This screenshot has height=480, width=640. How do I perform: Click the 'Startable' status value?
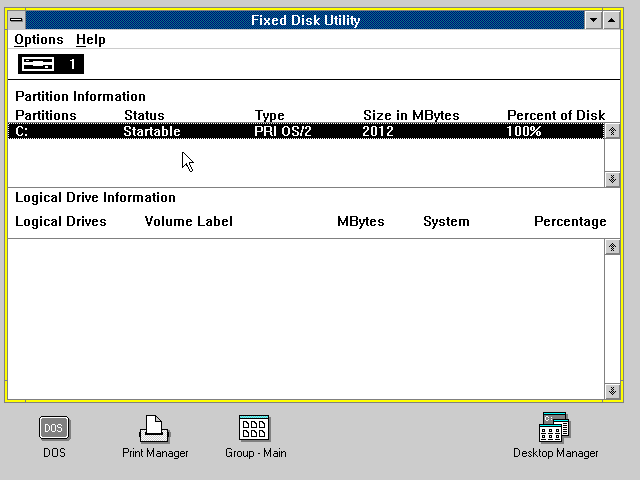[152, 131]
